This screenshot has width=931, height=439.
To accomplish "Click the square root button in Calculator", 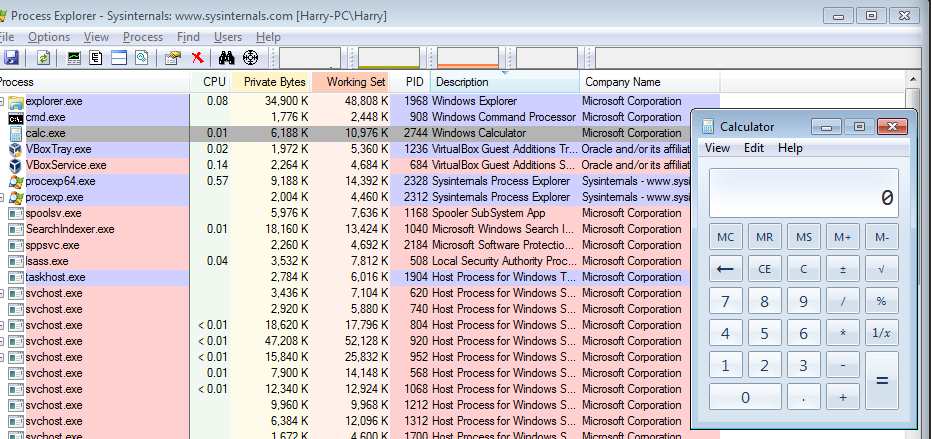I will point(881,269).
